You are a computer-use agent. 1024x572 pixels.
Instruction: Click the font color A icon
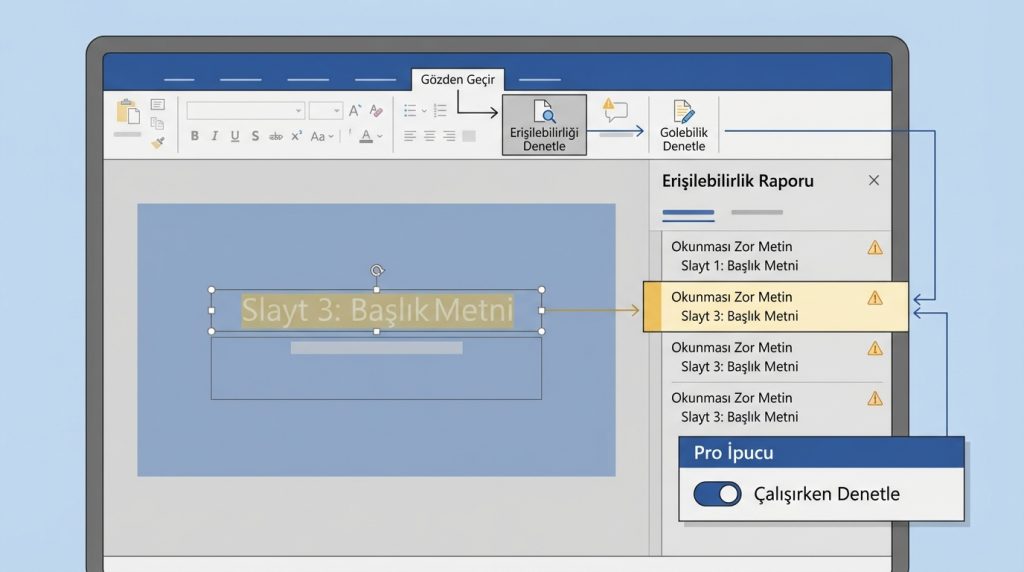pos(366,136)
